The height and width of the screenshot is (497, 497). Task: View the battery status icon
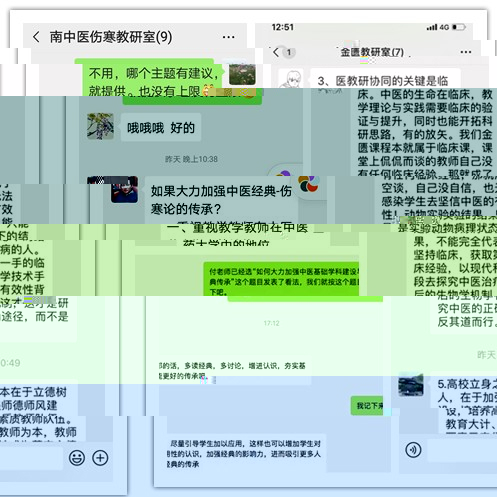click(459, 27)
